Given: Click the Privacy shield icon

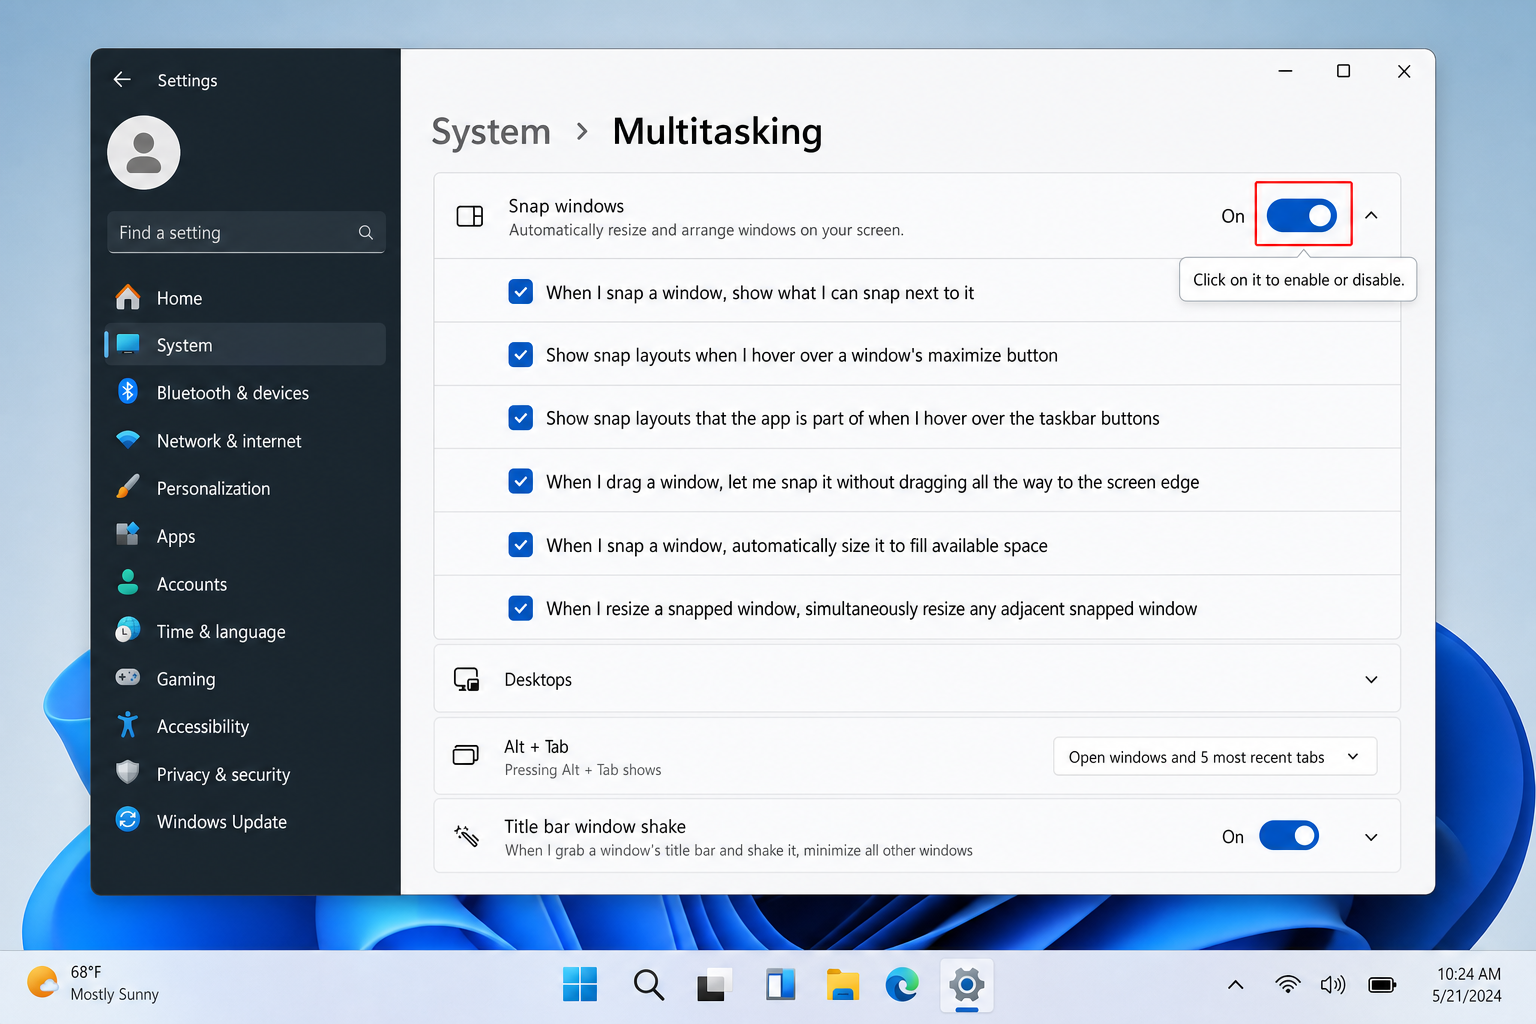Looking at the screenshot, I should click(x=128, y=773).
